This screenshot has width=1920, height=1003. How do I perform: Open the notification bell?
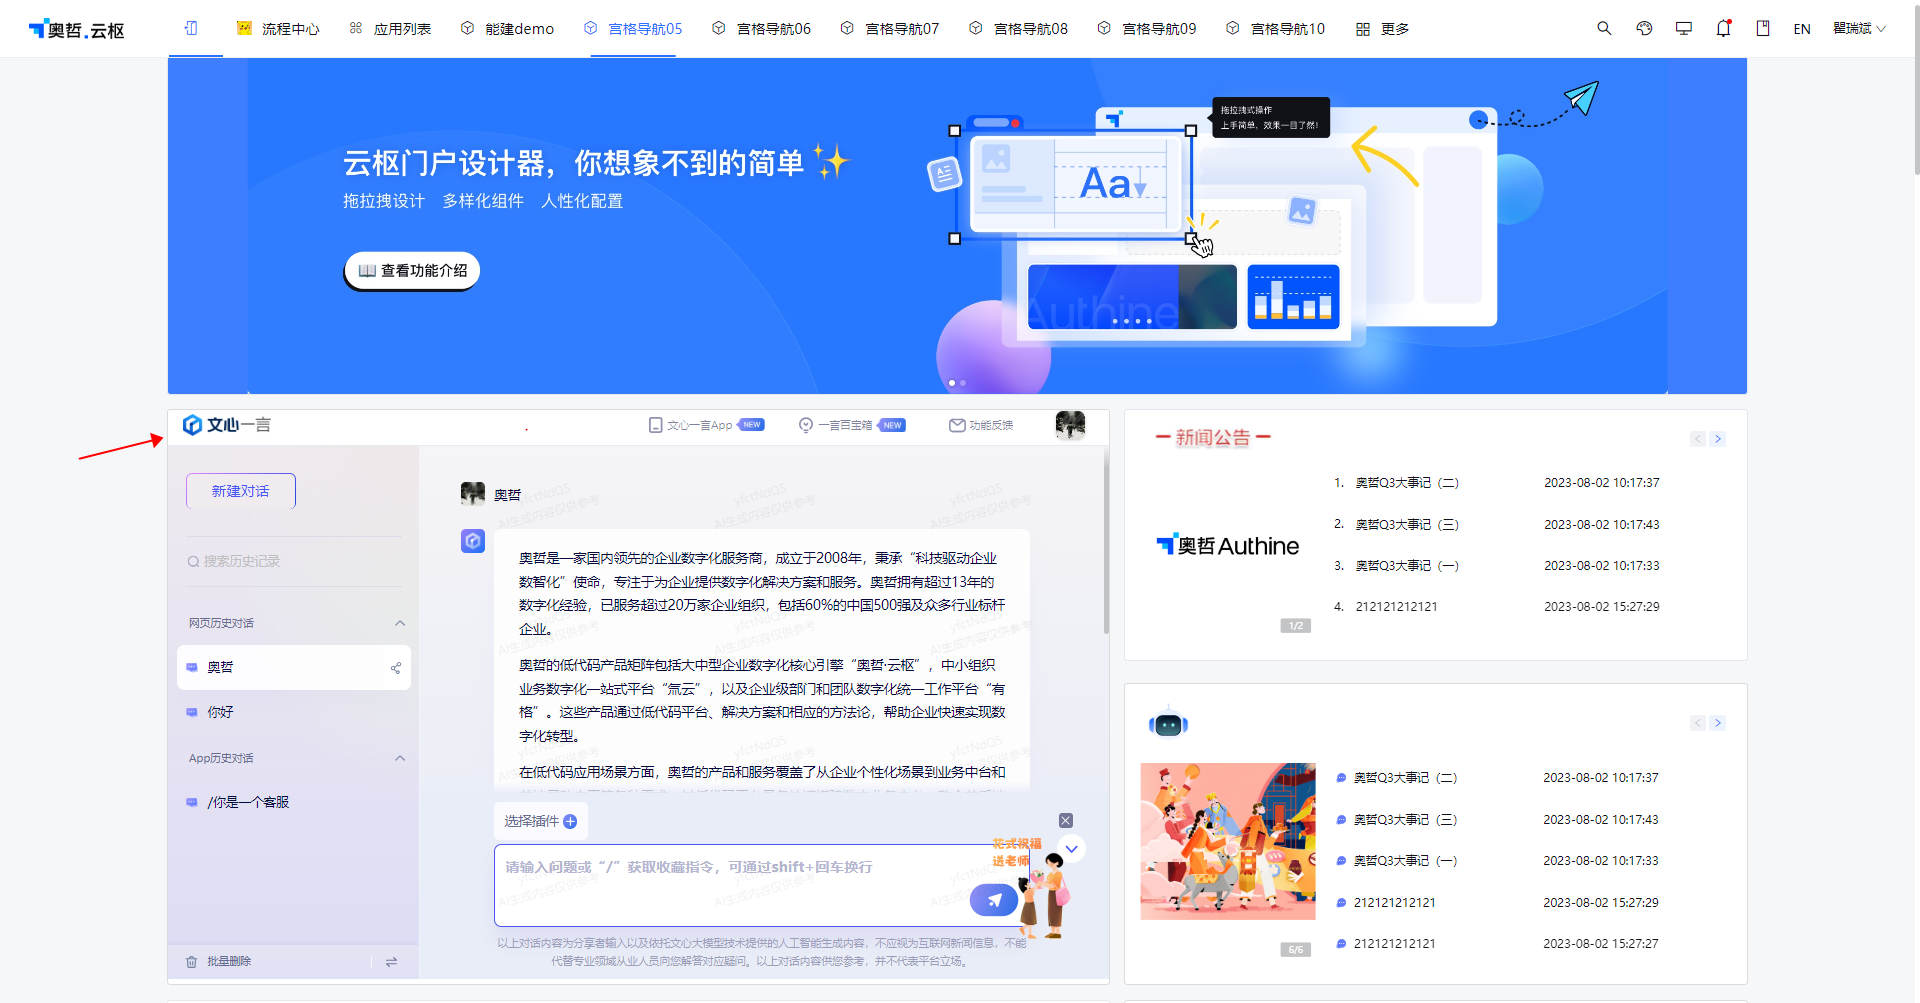pyautogui.click(x=1723, y=28)
